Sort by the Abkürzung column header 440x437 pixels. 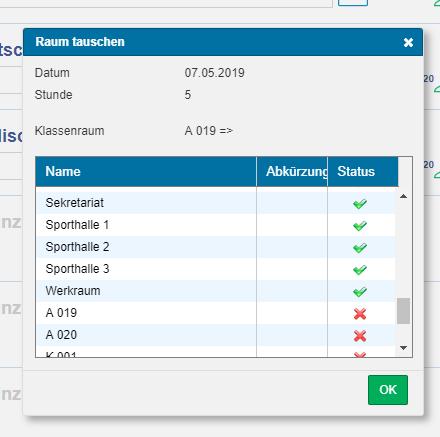292,172
